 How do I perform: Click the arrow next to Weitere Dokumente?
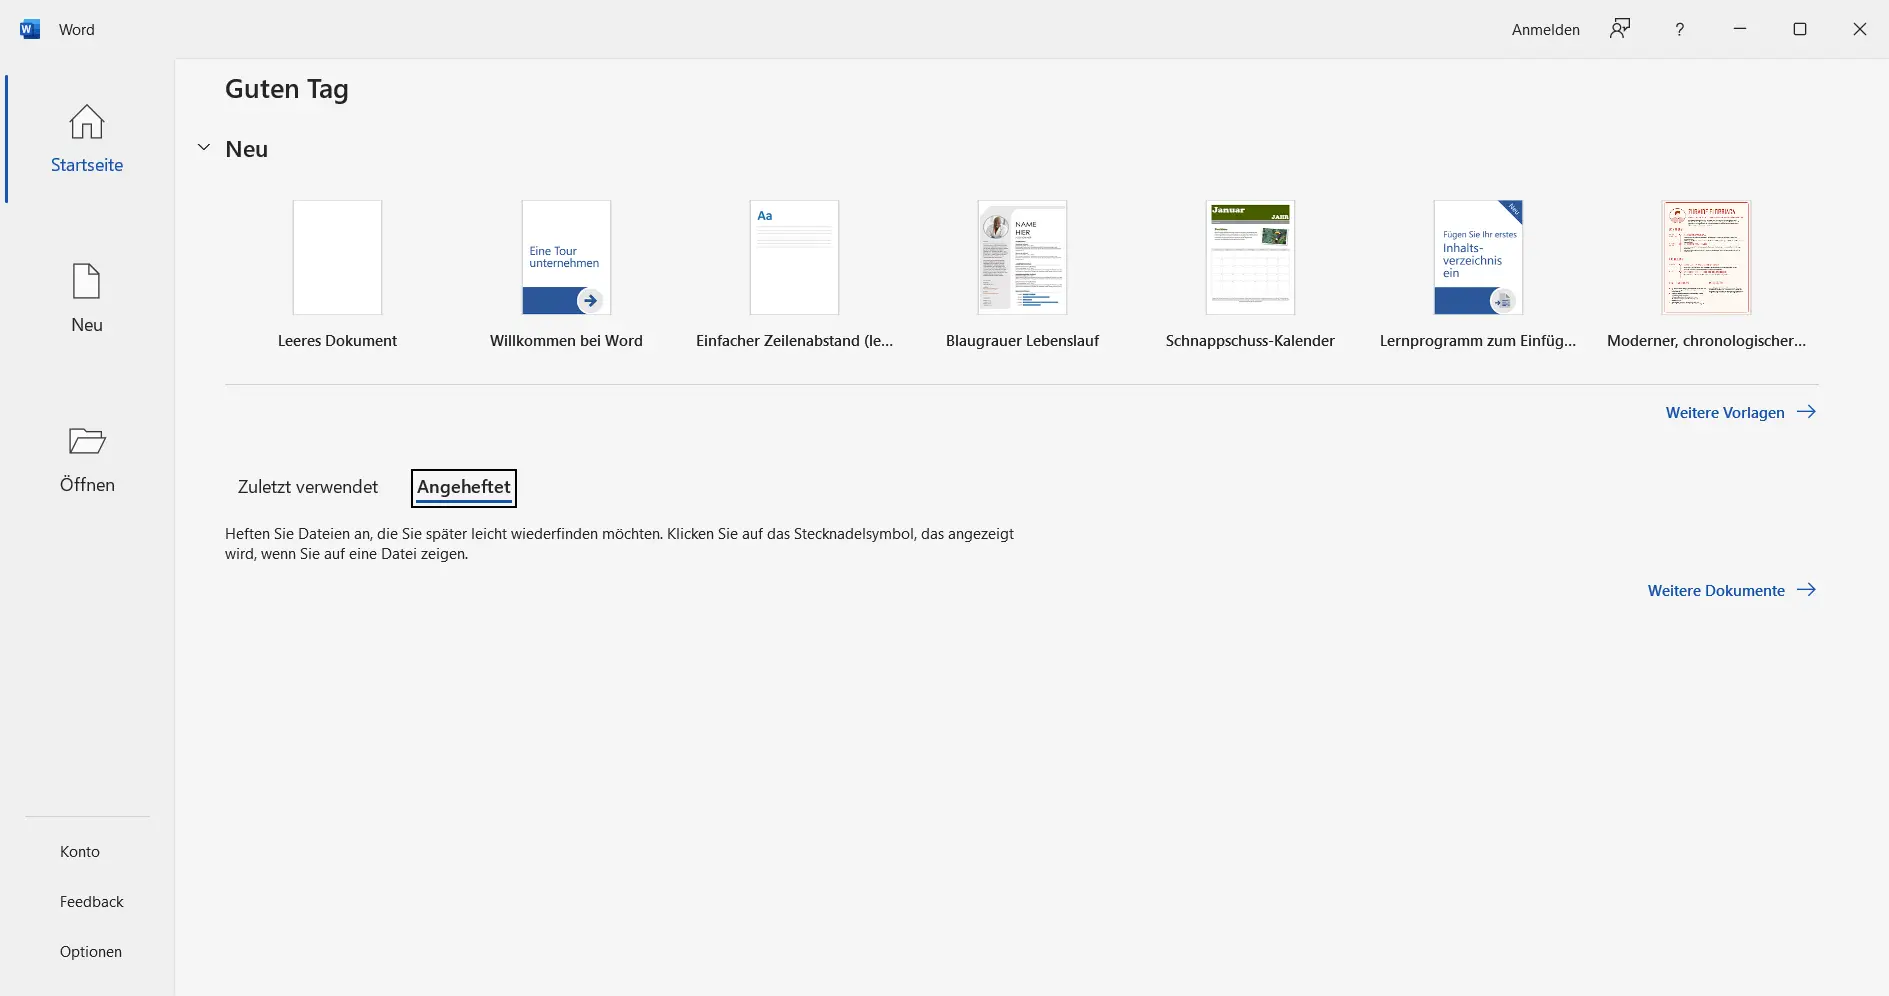click(x=1806, y=590)
